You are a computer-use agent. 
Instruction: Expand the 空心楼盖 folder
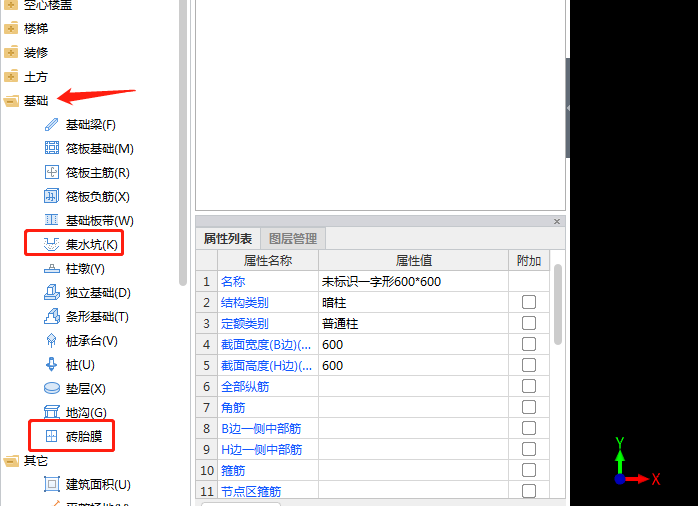11,5
